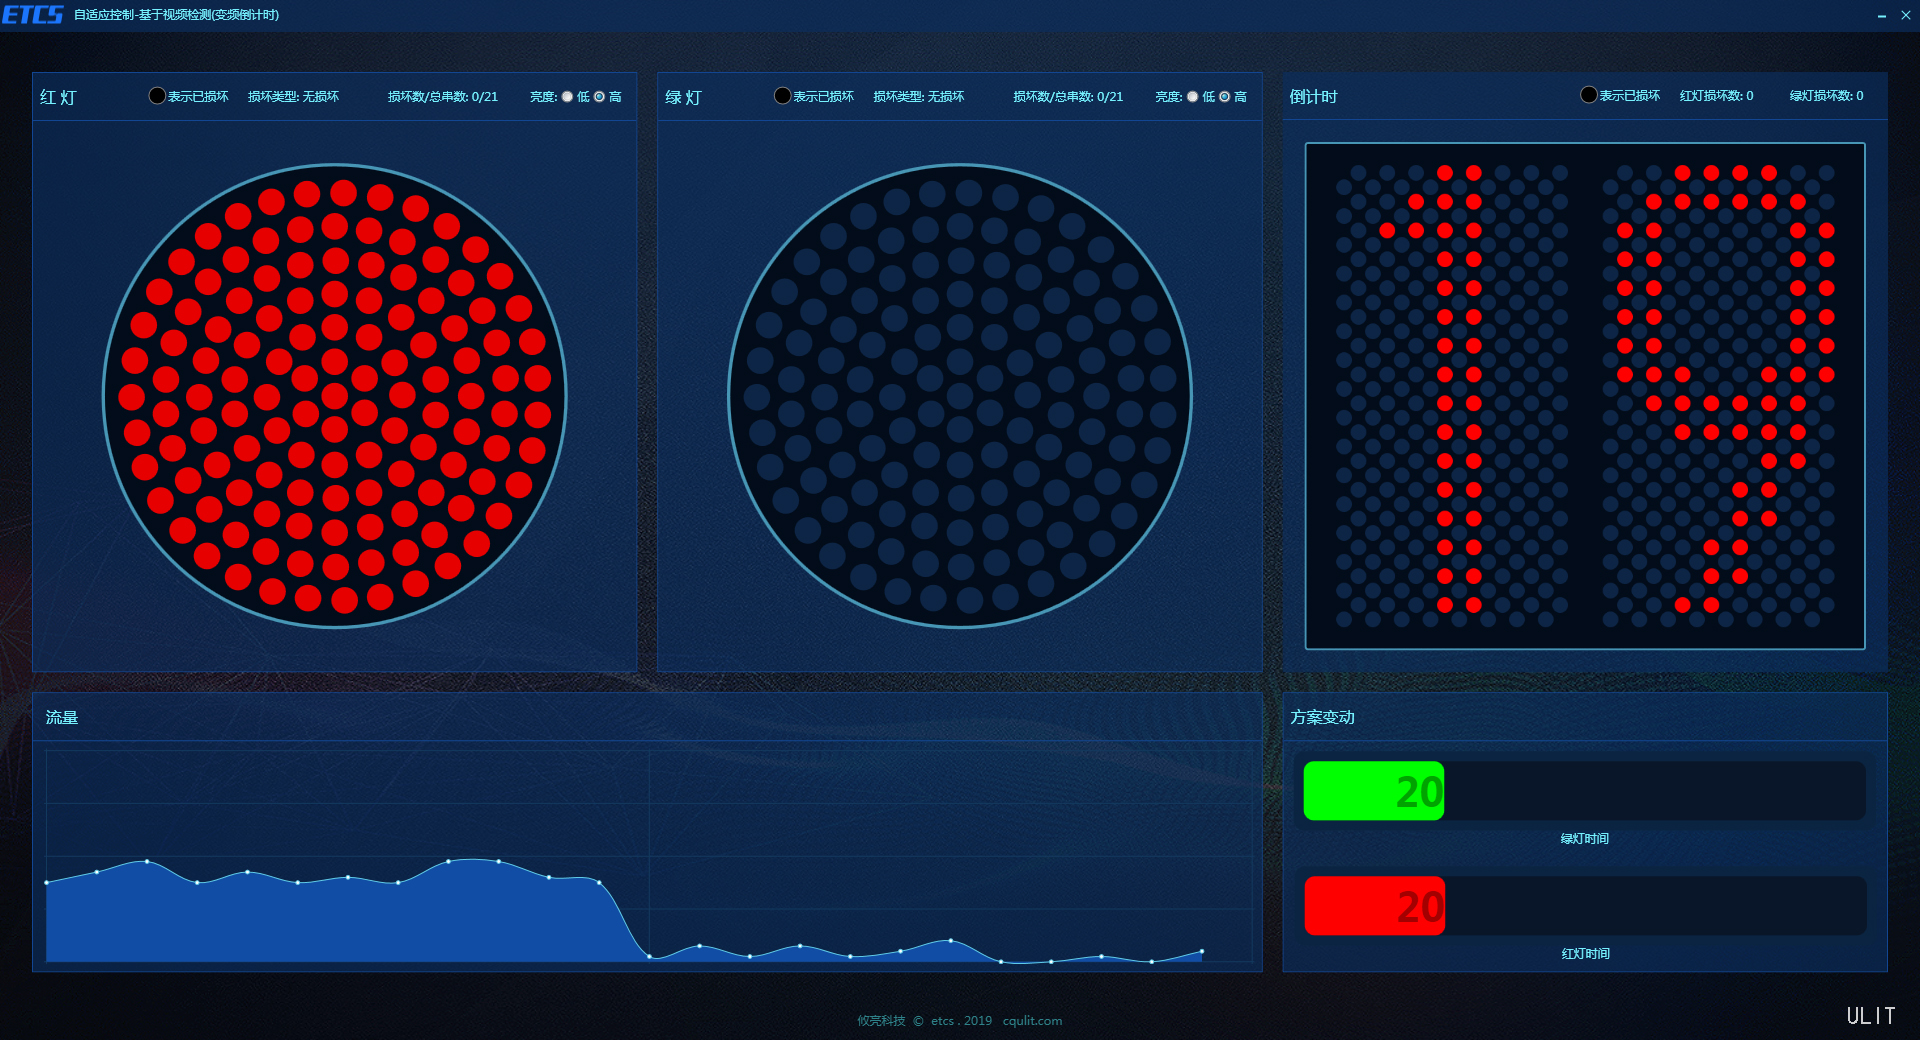The image size is (1920, 1040).
Task: Click the green 绿灯时间 bar showing 20
Action: (x=1373, y=791)
